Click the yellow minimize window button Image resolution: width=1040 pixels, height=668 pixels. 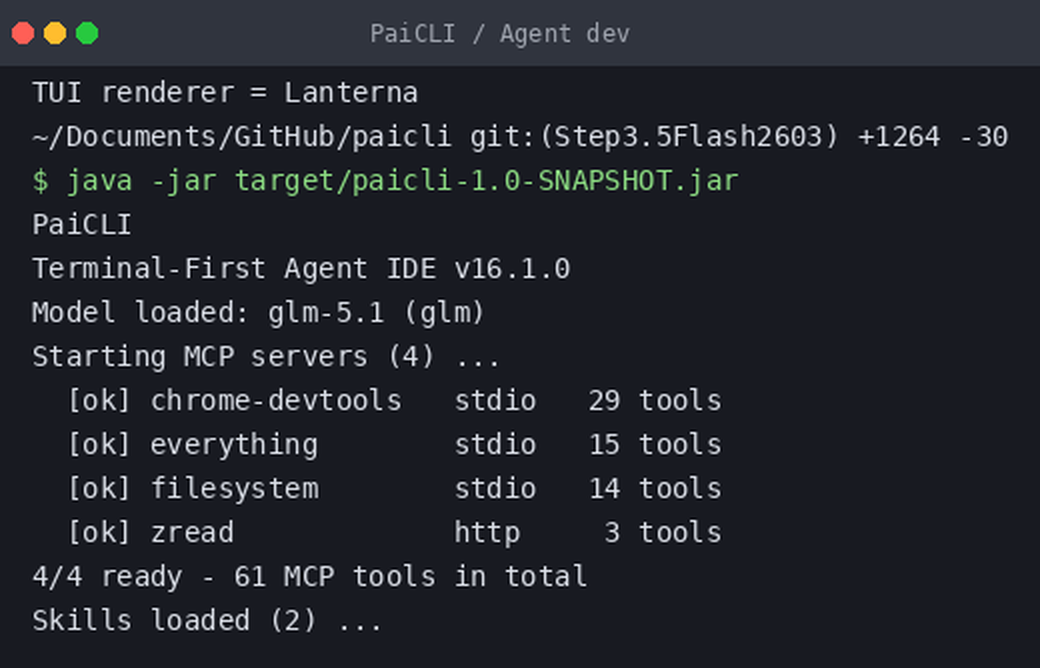[x=55, y=33]
